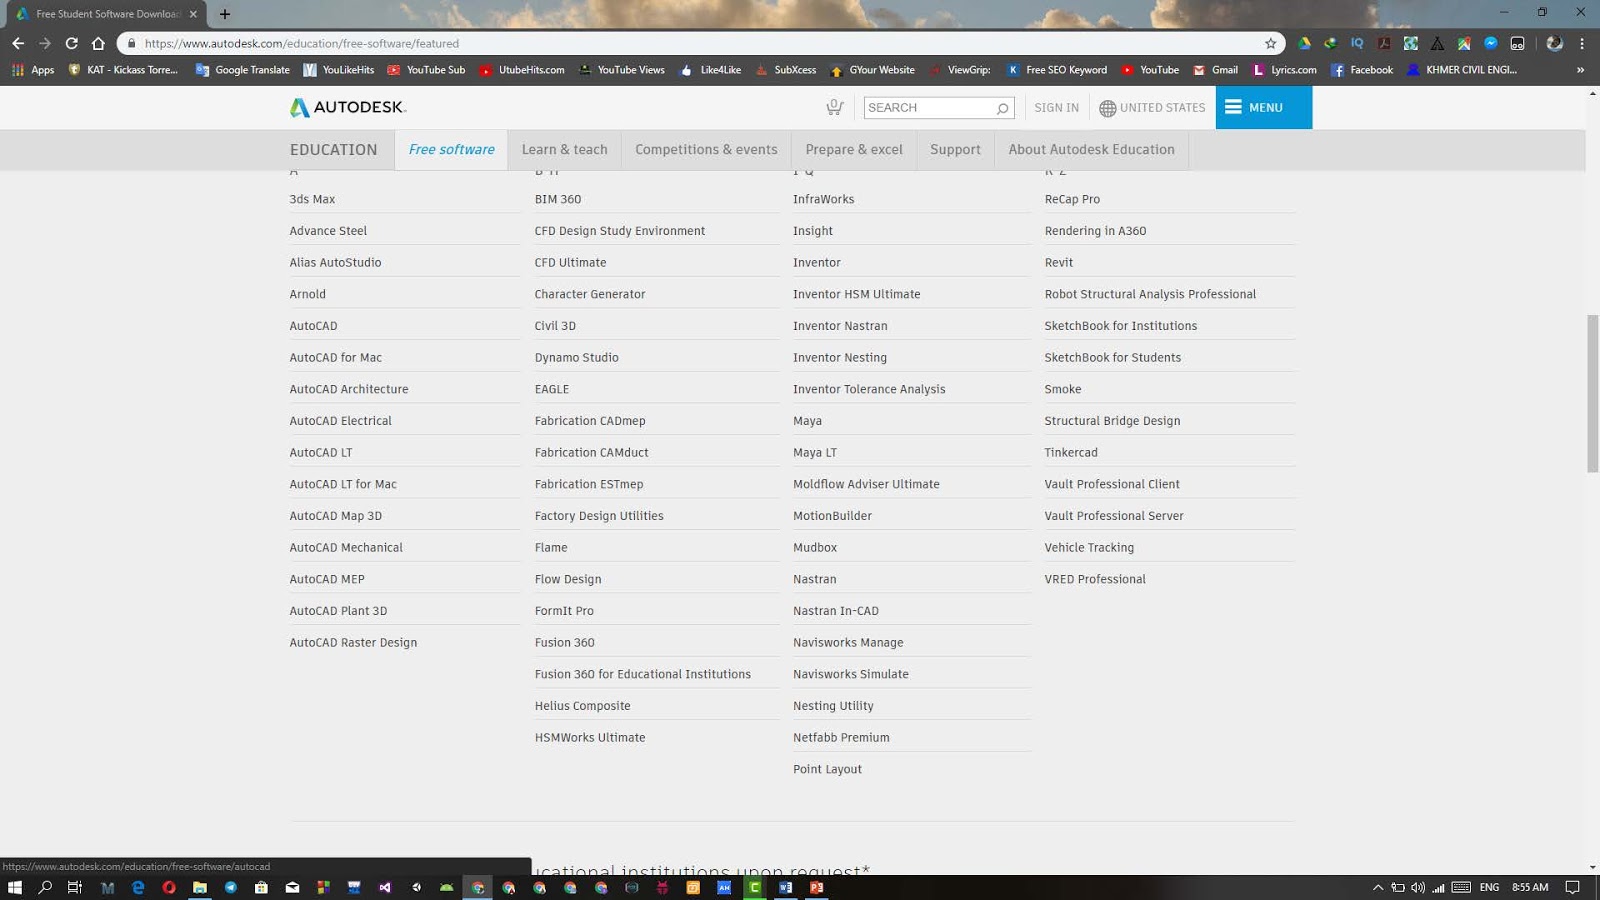Click the page vertical scrollbar thumb
The width and height of the screenshot is (1600, 900).
point(1592,393)
